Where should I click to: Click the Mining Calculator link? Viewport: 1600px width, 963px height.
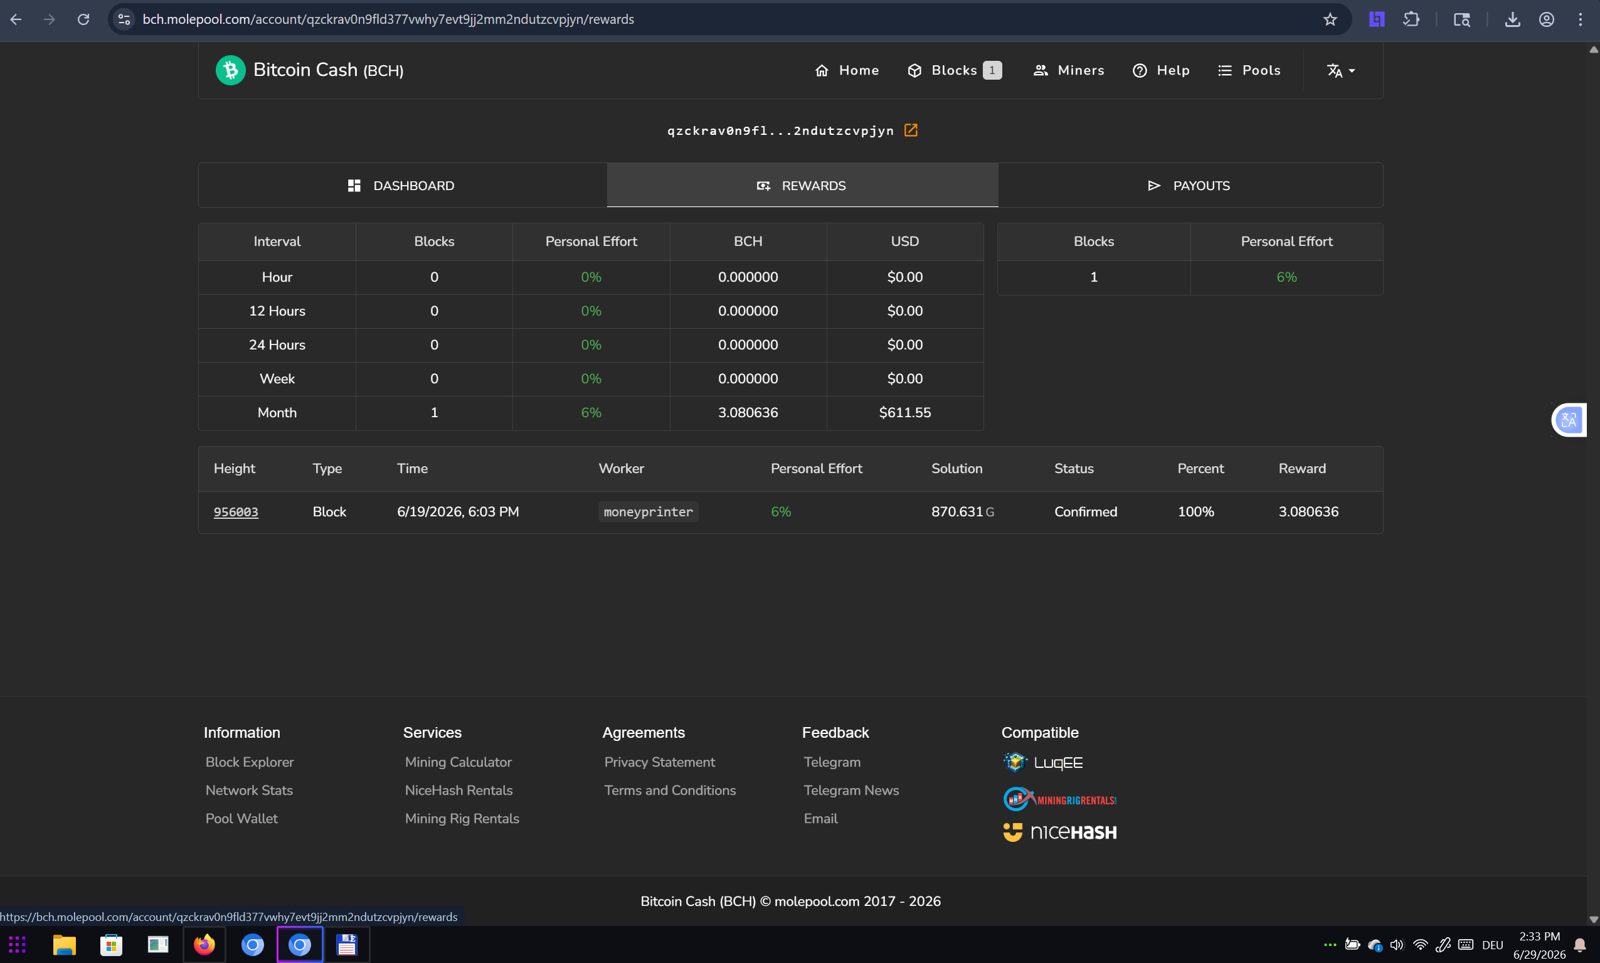point(458,762)
